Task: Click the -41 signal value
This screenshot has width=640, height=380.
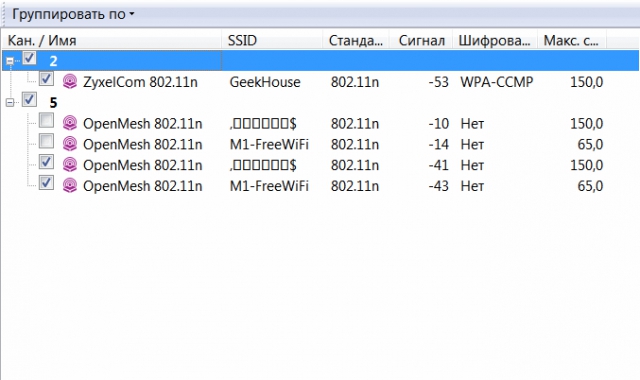Action: [438, 165]
